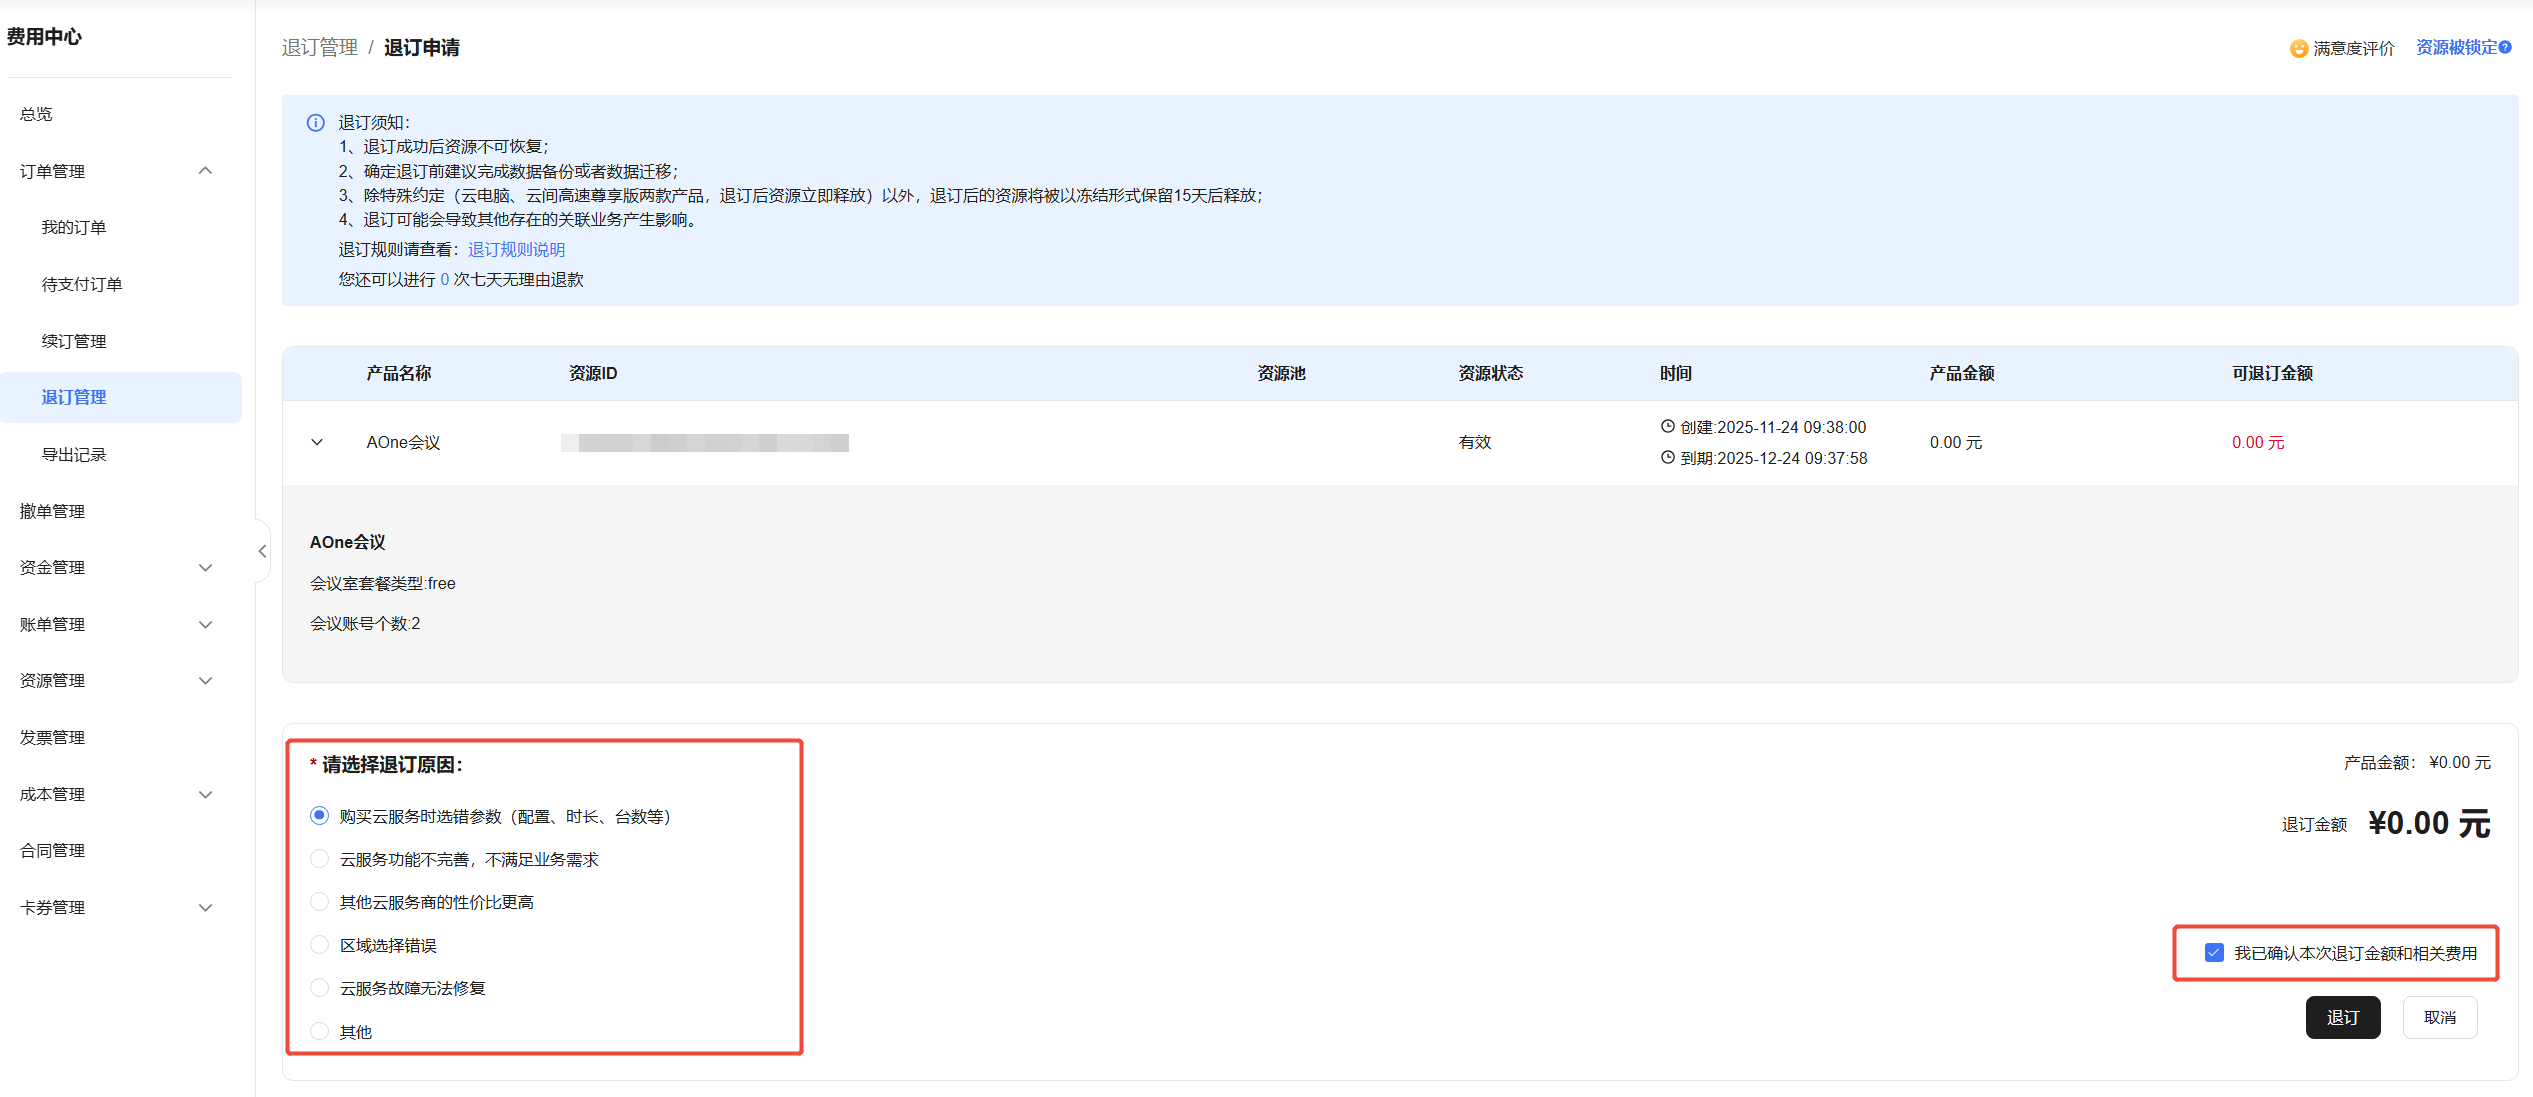Click 退订管理 in the breadcrumb
The height and width of the screenshot is (1097, 2533).
coord(319,47)
